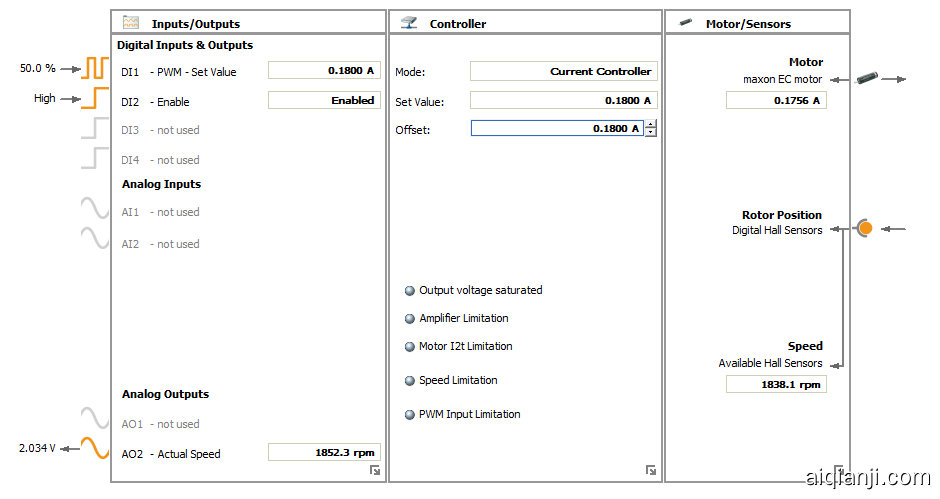This screenshot has width=940, height=499.
Task: Increase Offset value with up spinner arrow
Action: (651, 124)
